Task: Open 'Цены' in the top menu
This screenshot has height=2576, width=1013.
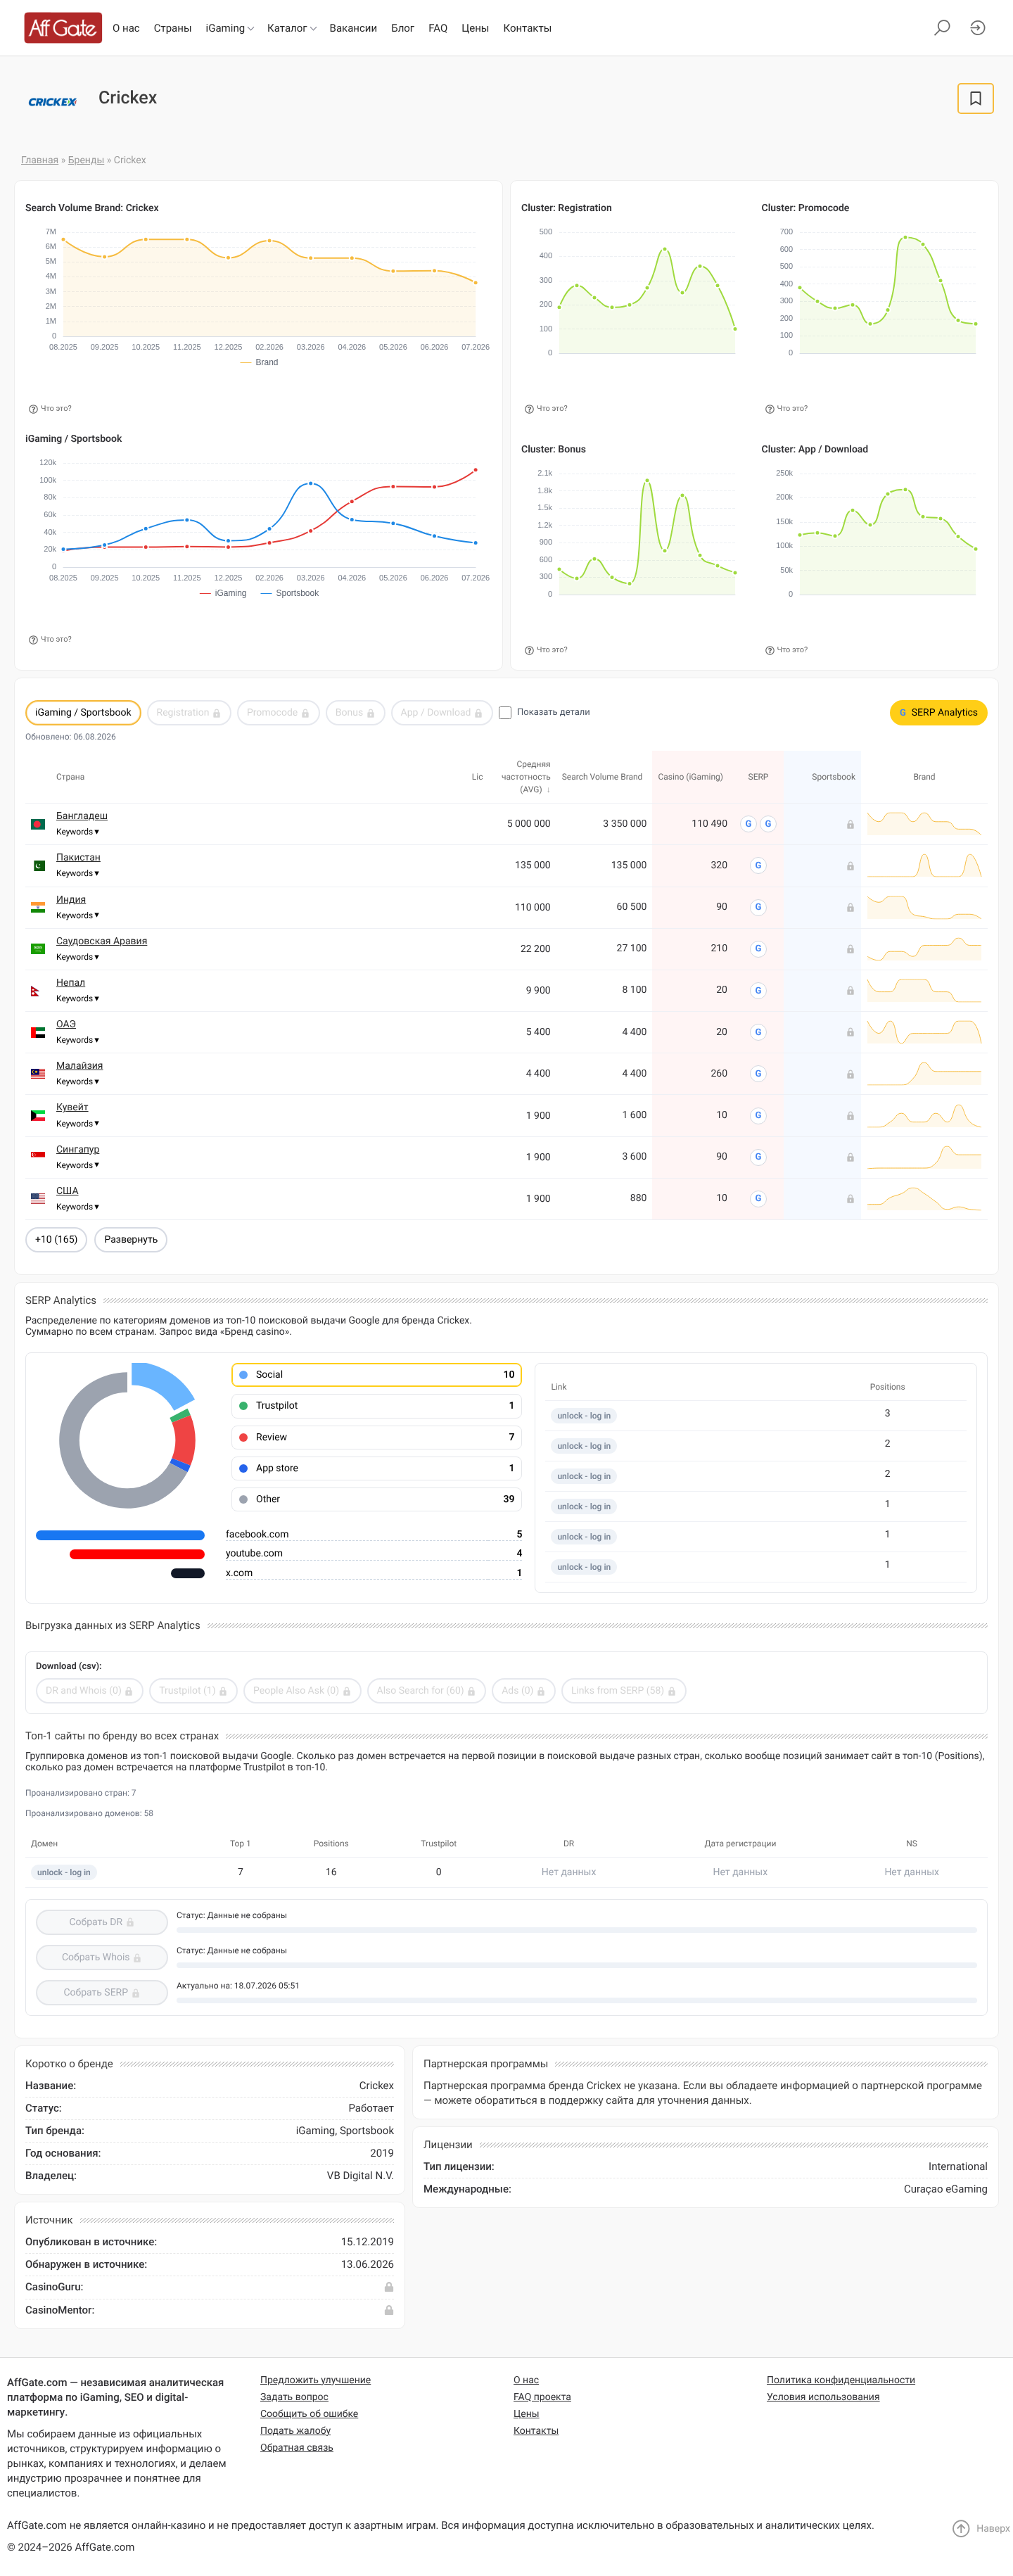Action: pyautogui.click(x=475, y=28)
